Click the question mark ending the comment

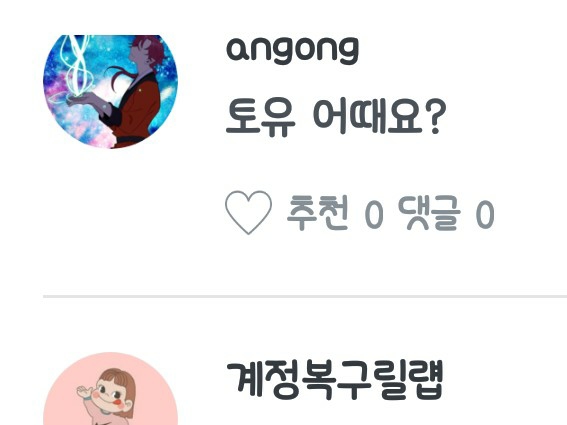436,116
